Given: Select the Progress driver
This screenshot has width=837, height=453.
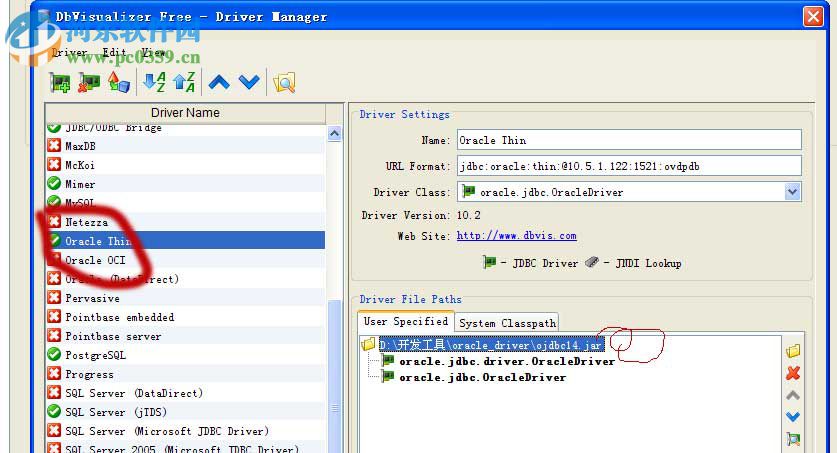Looking at the screenshot, I should point(185,374).
